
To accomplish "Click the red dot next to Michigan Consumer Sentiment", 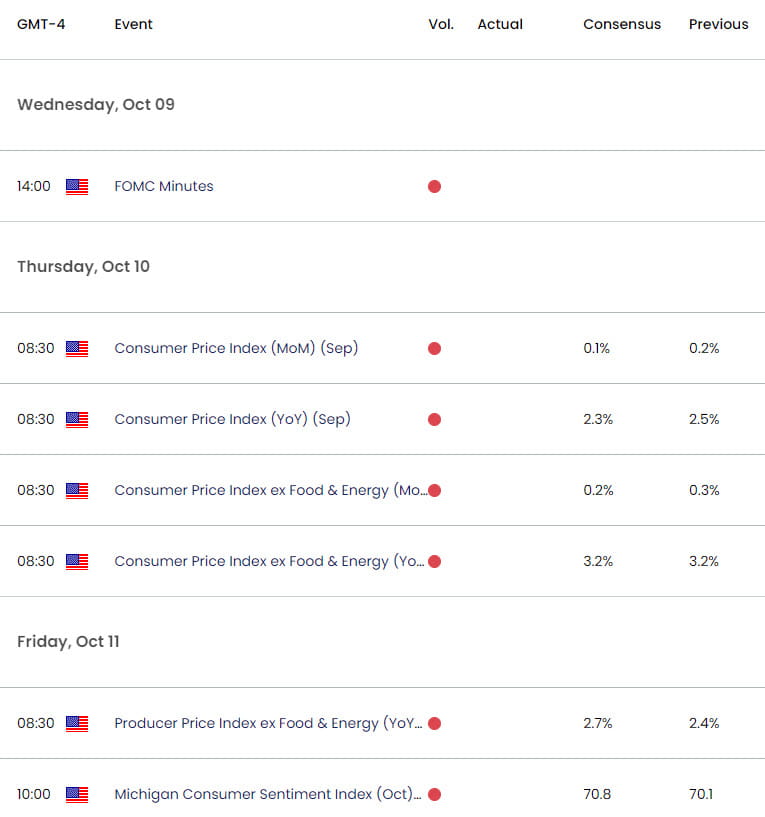I will (x=434, y=794).
